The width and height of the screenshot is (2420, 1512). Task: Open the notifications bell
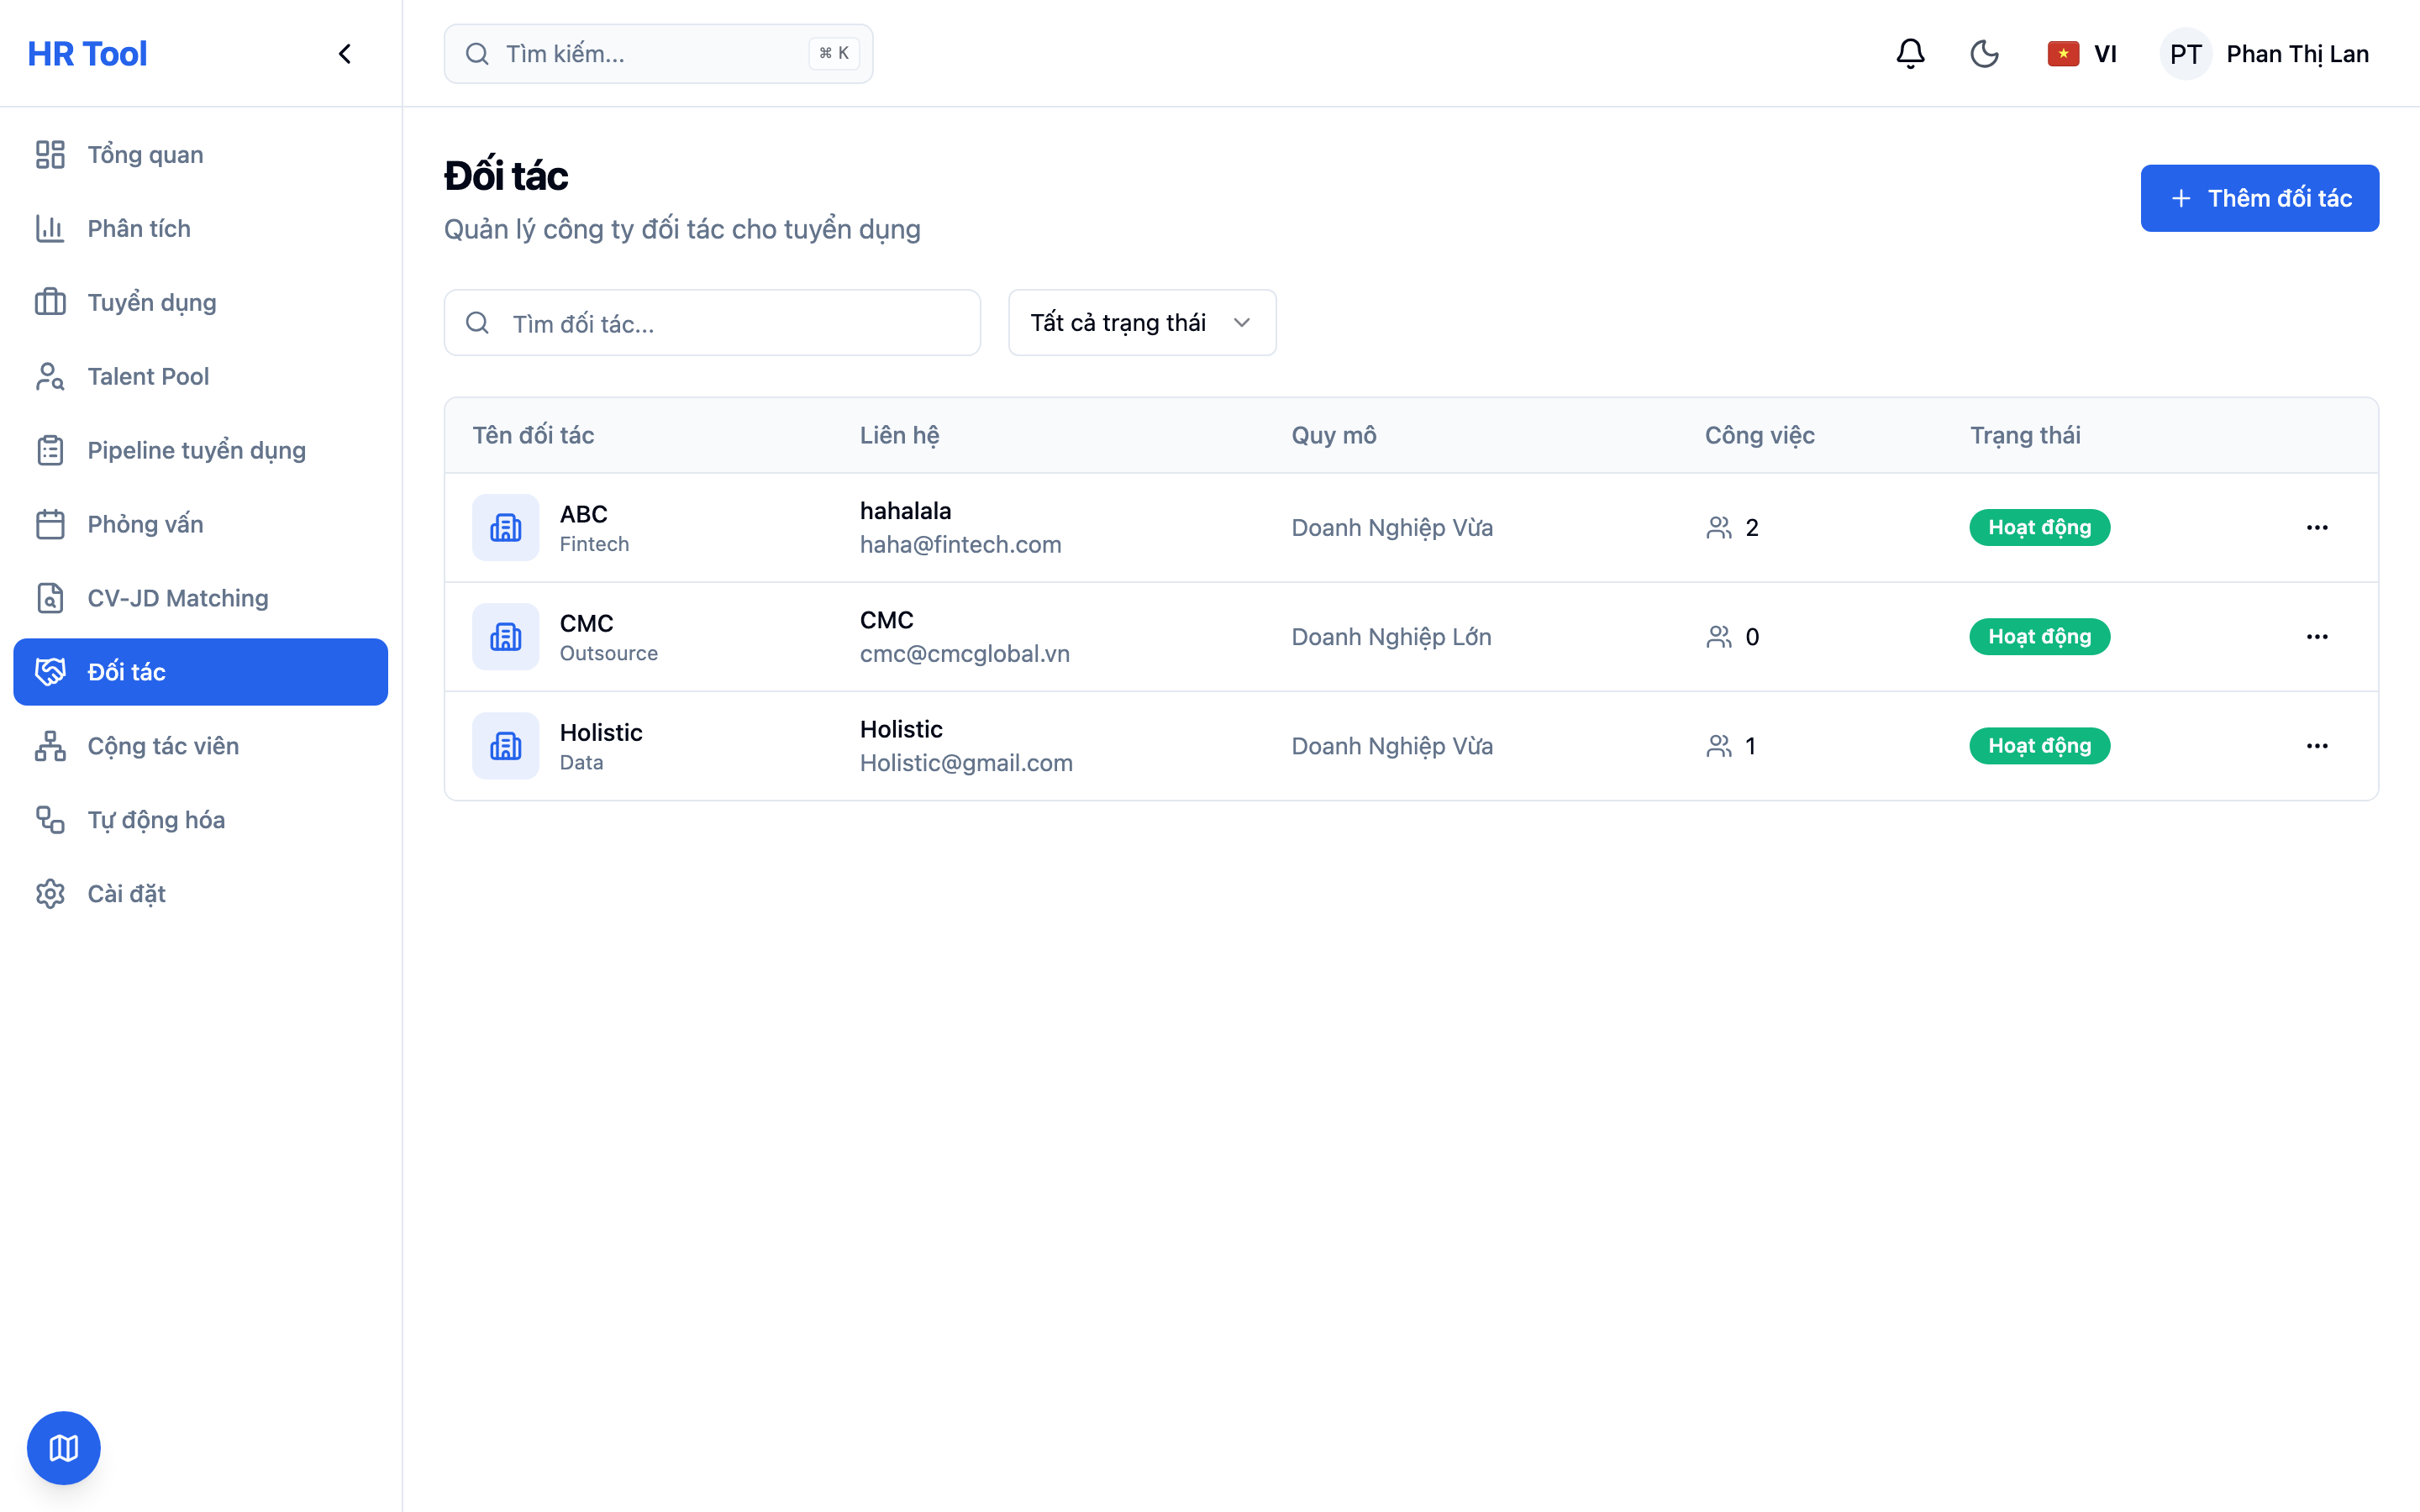tap(1910, 54)
